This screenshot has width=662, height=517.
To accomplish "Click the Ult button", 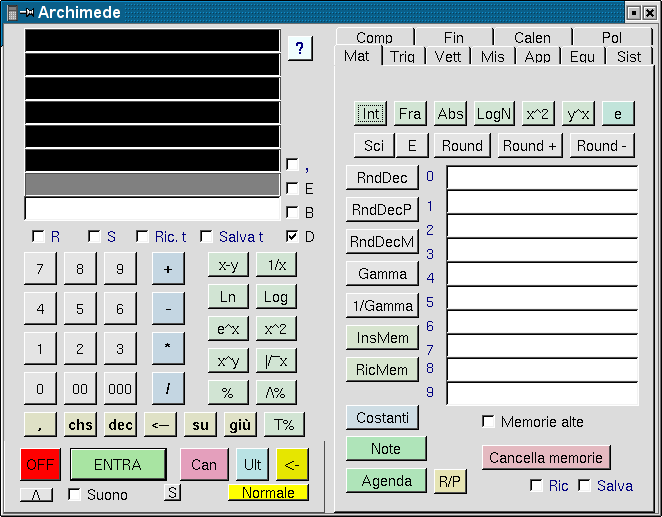I will tap(252, 464).
